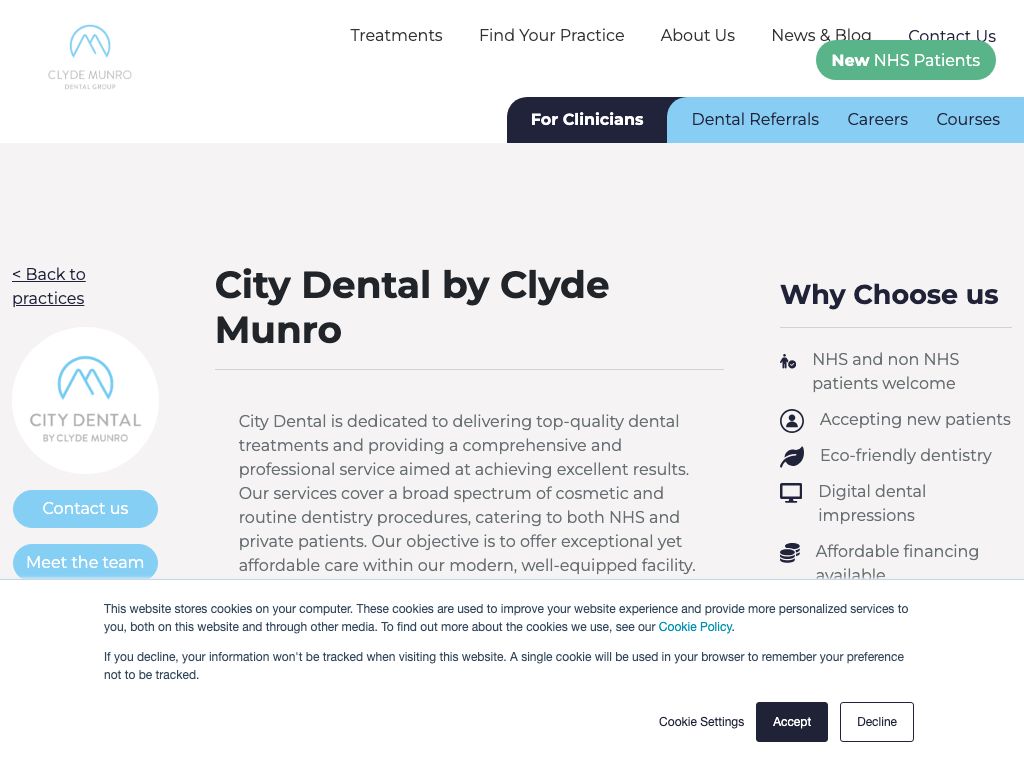Image resolution: width=1024 pixels, height=768 pixels.
Task: Click the Eco-friendly dentistry leaf icon
Action: coord(792,456)
